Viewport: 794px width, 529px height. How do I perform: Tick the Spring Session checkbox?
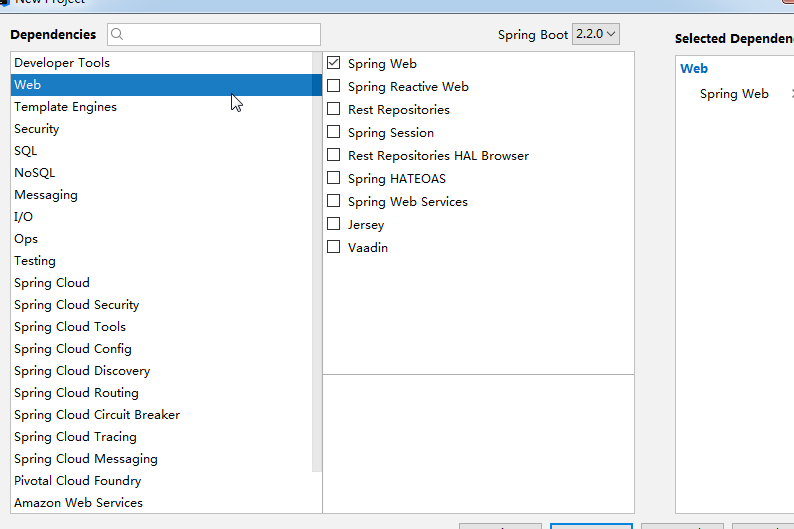click(333, 132)
